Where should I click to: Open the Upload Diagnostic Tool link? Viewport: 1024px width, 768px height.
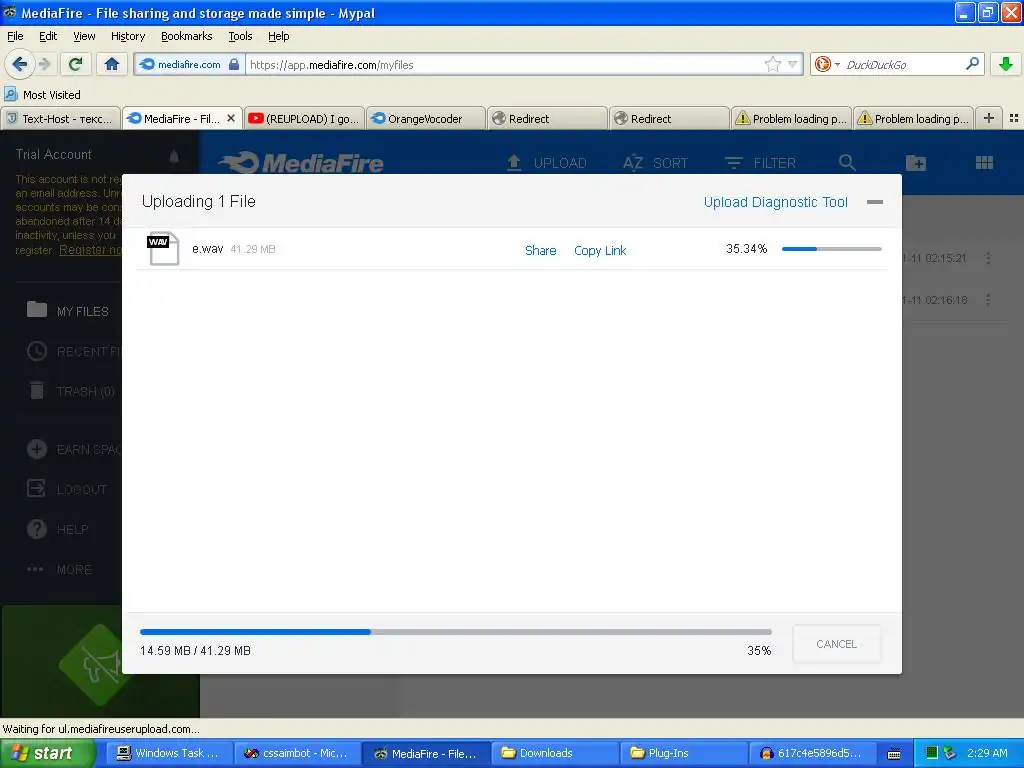(775, 202)
